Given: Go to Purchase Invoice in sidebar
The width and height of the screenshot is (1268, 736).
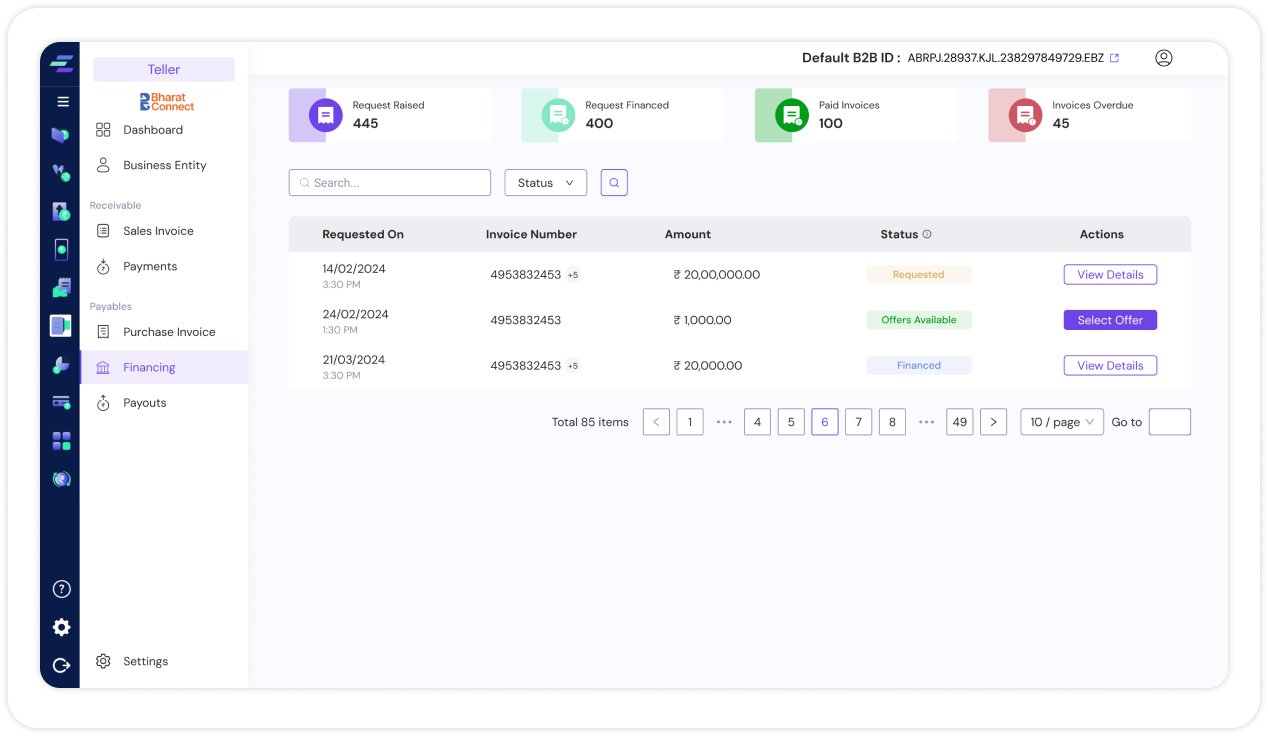Looking at the screenshot, I should pos(169,332).
